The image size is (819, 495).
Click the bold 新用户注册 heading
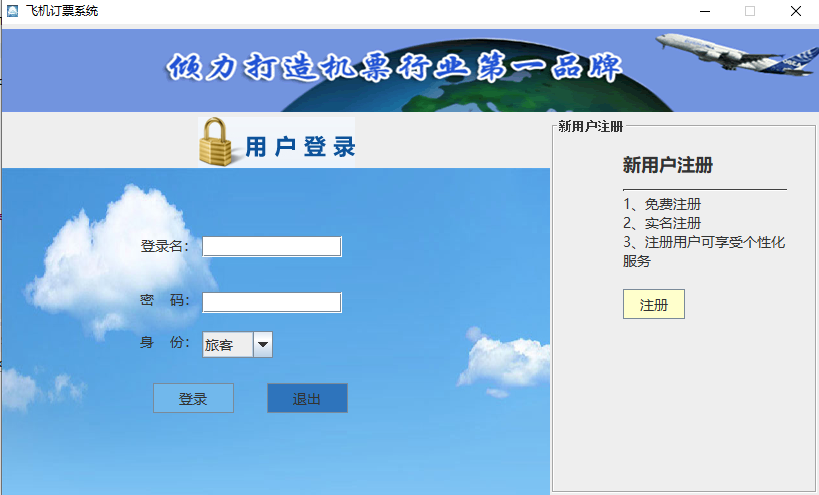668,166
